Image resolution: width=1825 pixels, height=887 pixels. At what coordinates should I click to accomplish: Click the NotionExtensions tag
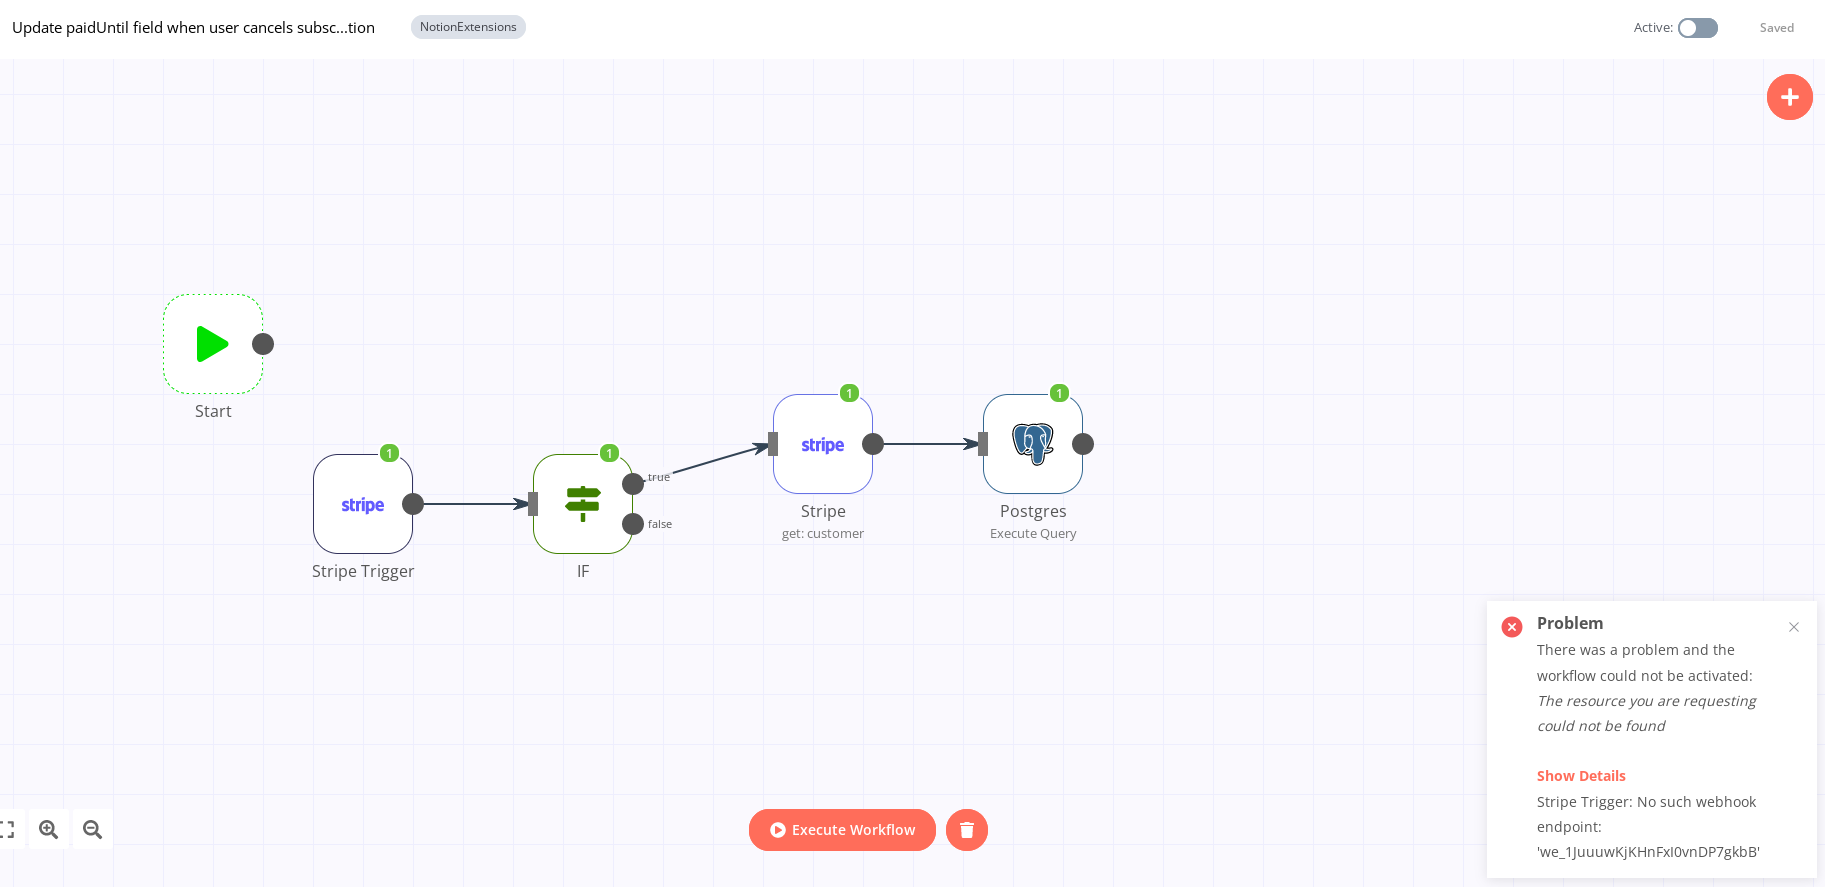[x=468, y=27]
